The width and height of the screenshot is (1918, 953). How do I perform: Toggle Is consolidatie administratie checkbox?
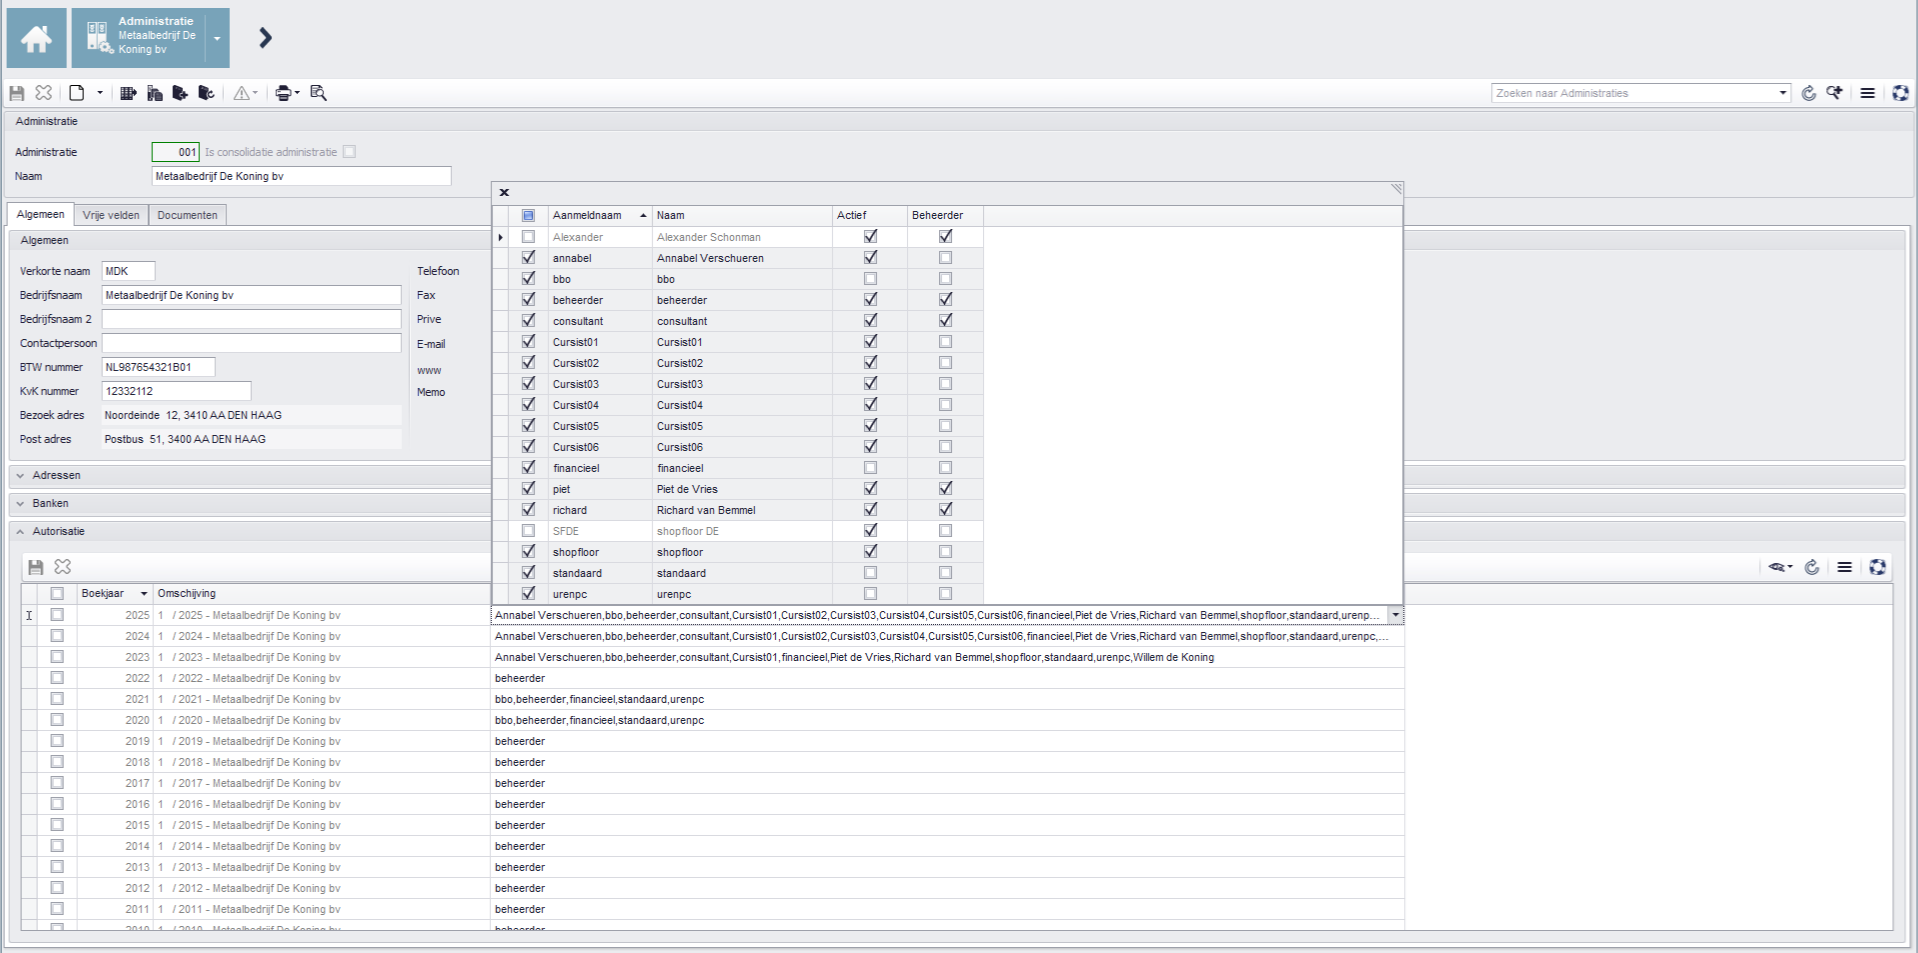click(349, 152)
